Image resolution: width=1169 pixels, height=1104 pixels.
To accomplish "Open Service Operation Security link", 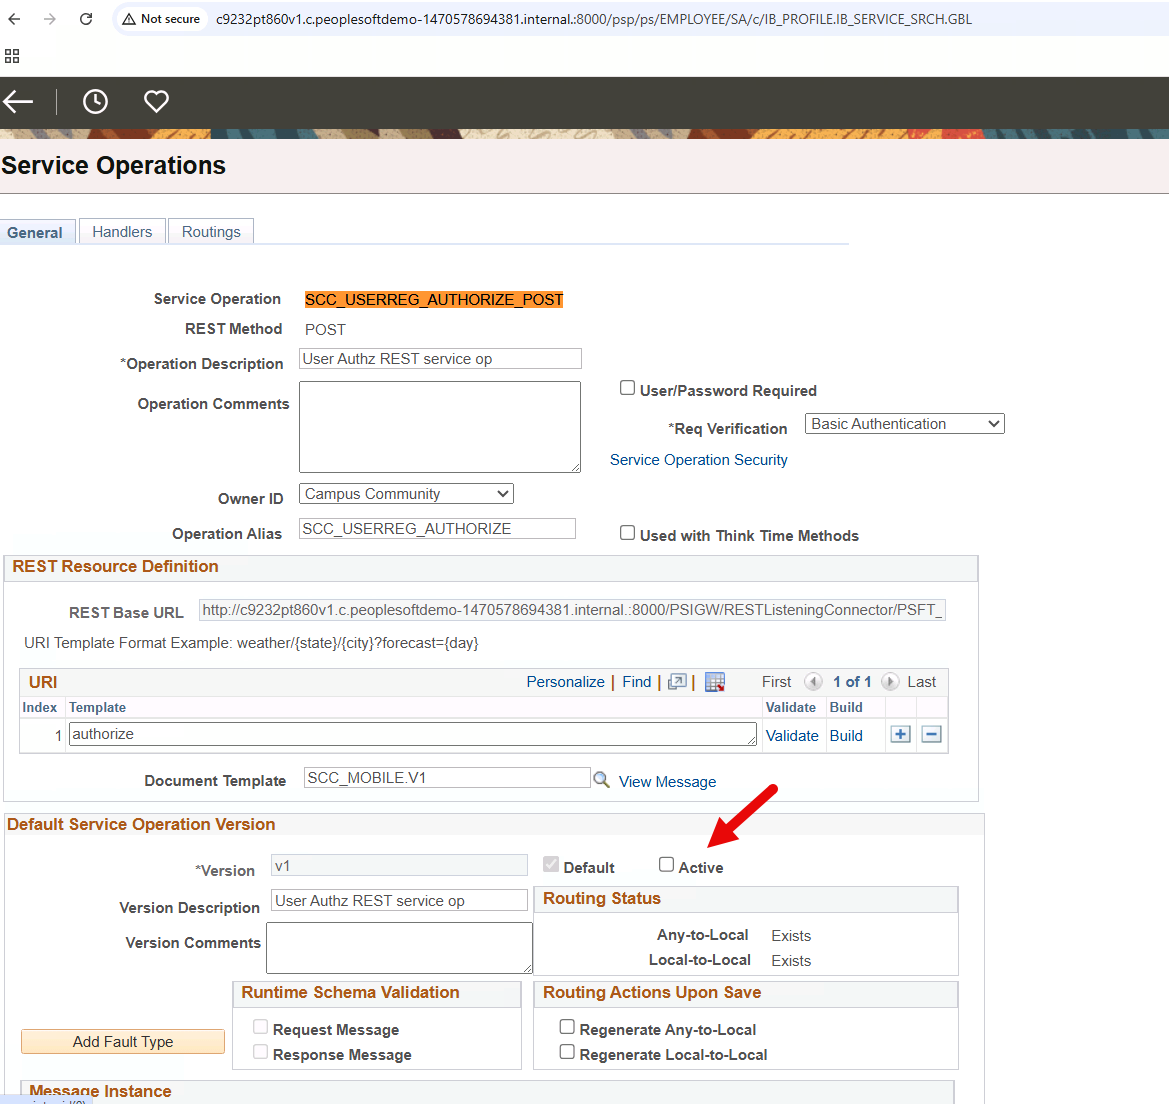I will coord(698,460).
